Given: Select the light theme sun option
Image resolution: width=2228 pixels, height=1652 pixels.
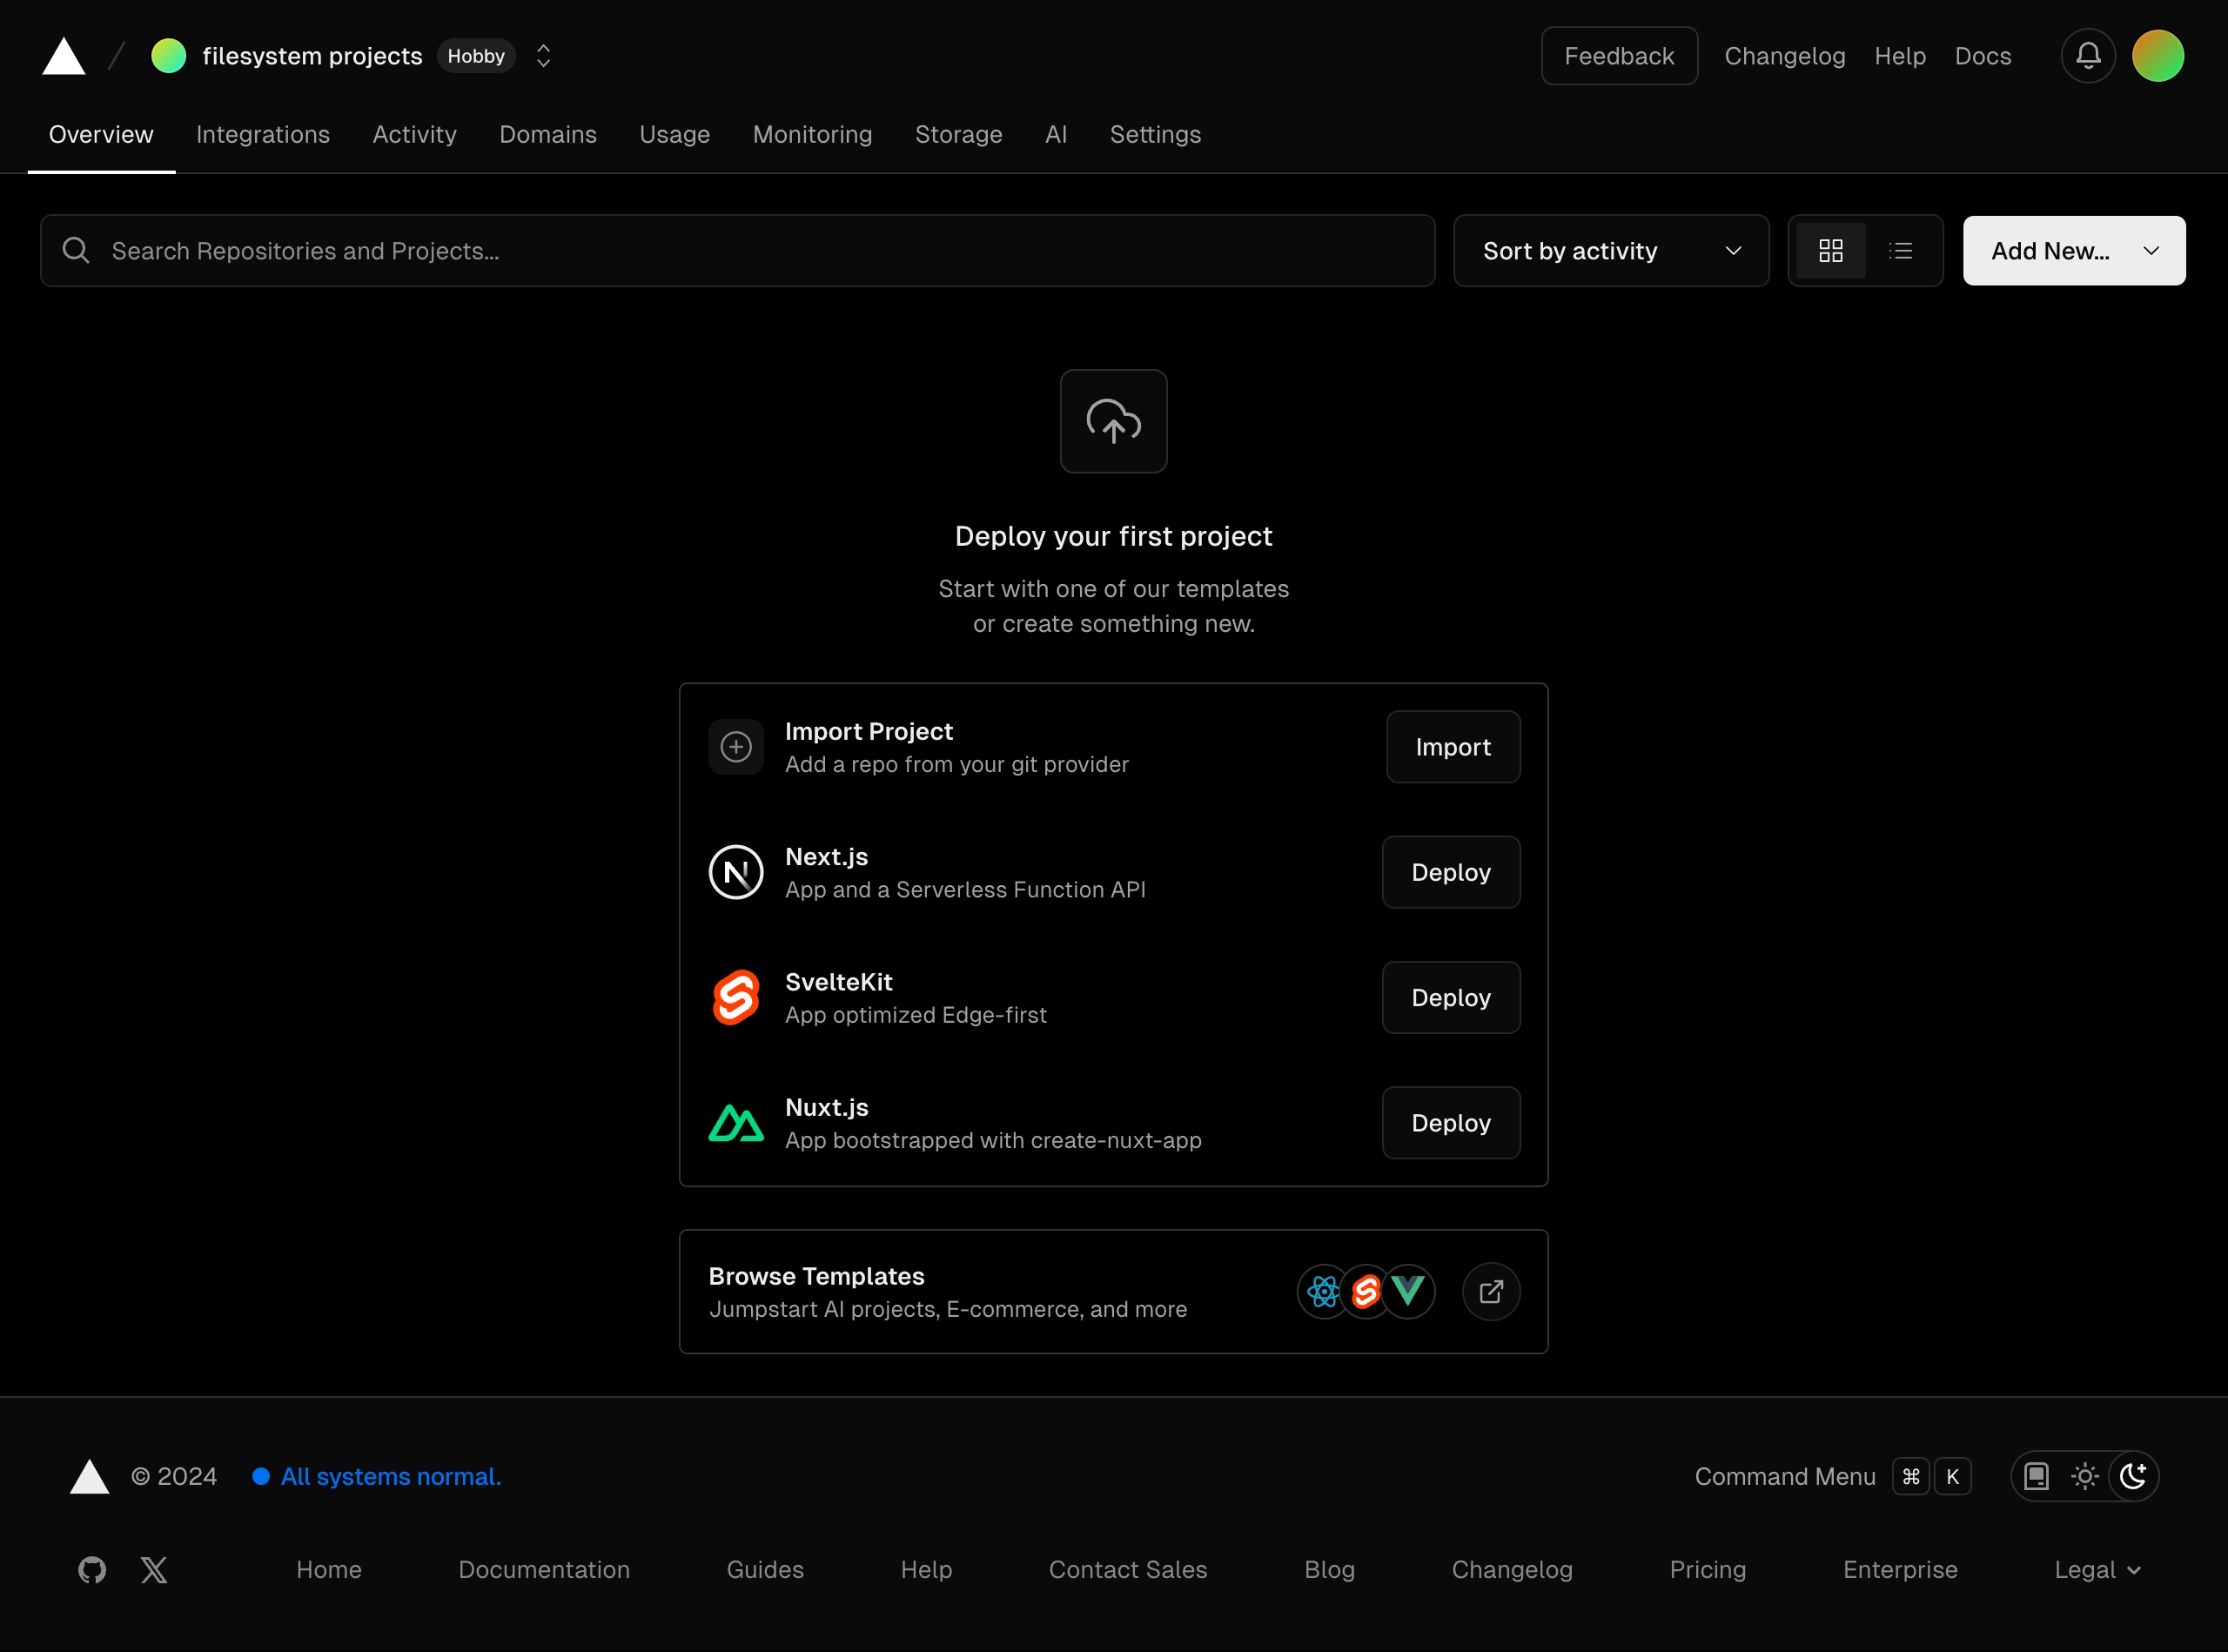Looking at the screenshot, I should [2085, 1477].
